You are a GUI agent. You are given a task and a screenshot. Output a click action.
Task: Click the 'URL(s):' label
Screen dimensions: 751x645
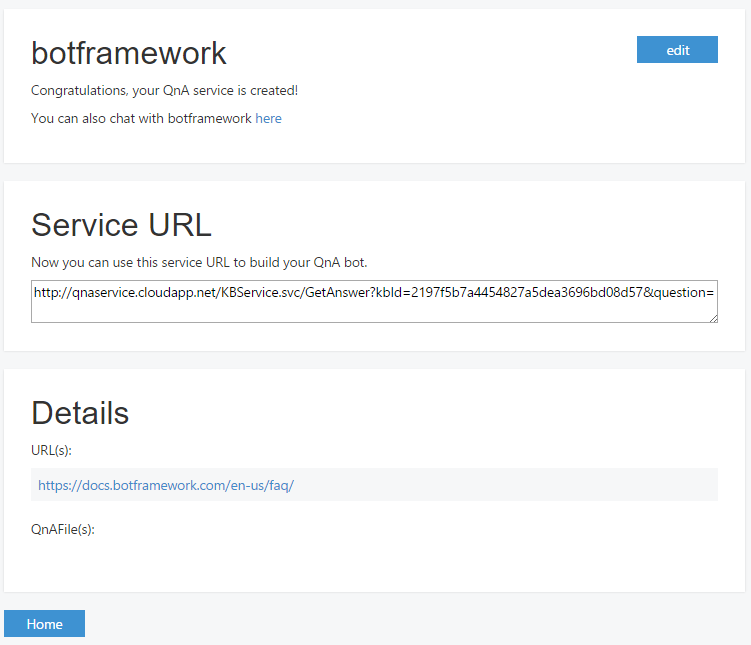click(51, 450)
